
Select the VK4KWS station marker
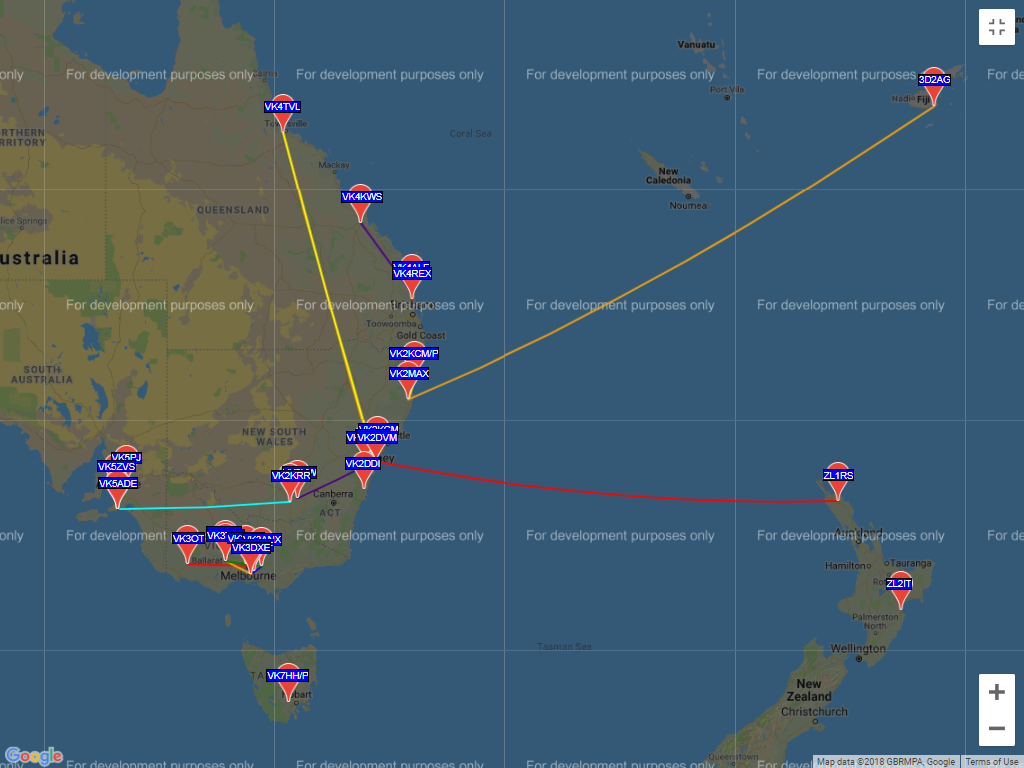tap(361, 200)
